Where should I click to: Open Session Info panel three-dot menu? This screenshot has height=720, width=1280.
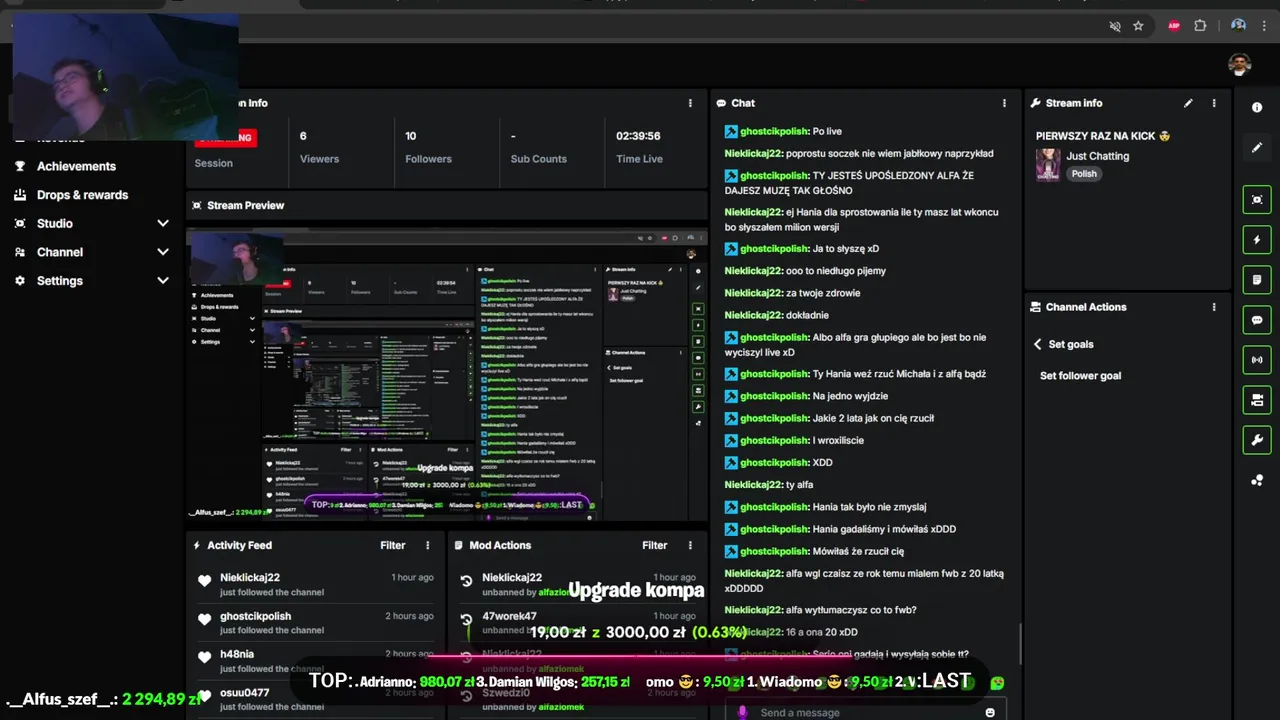tap(689, 103)
